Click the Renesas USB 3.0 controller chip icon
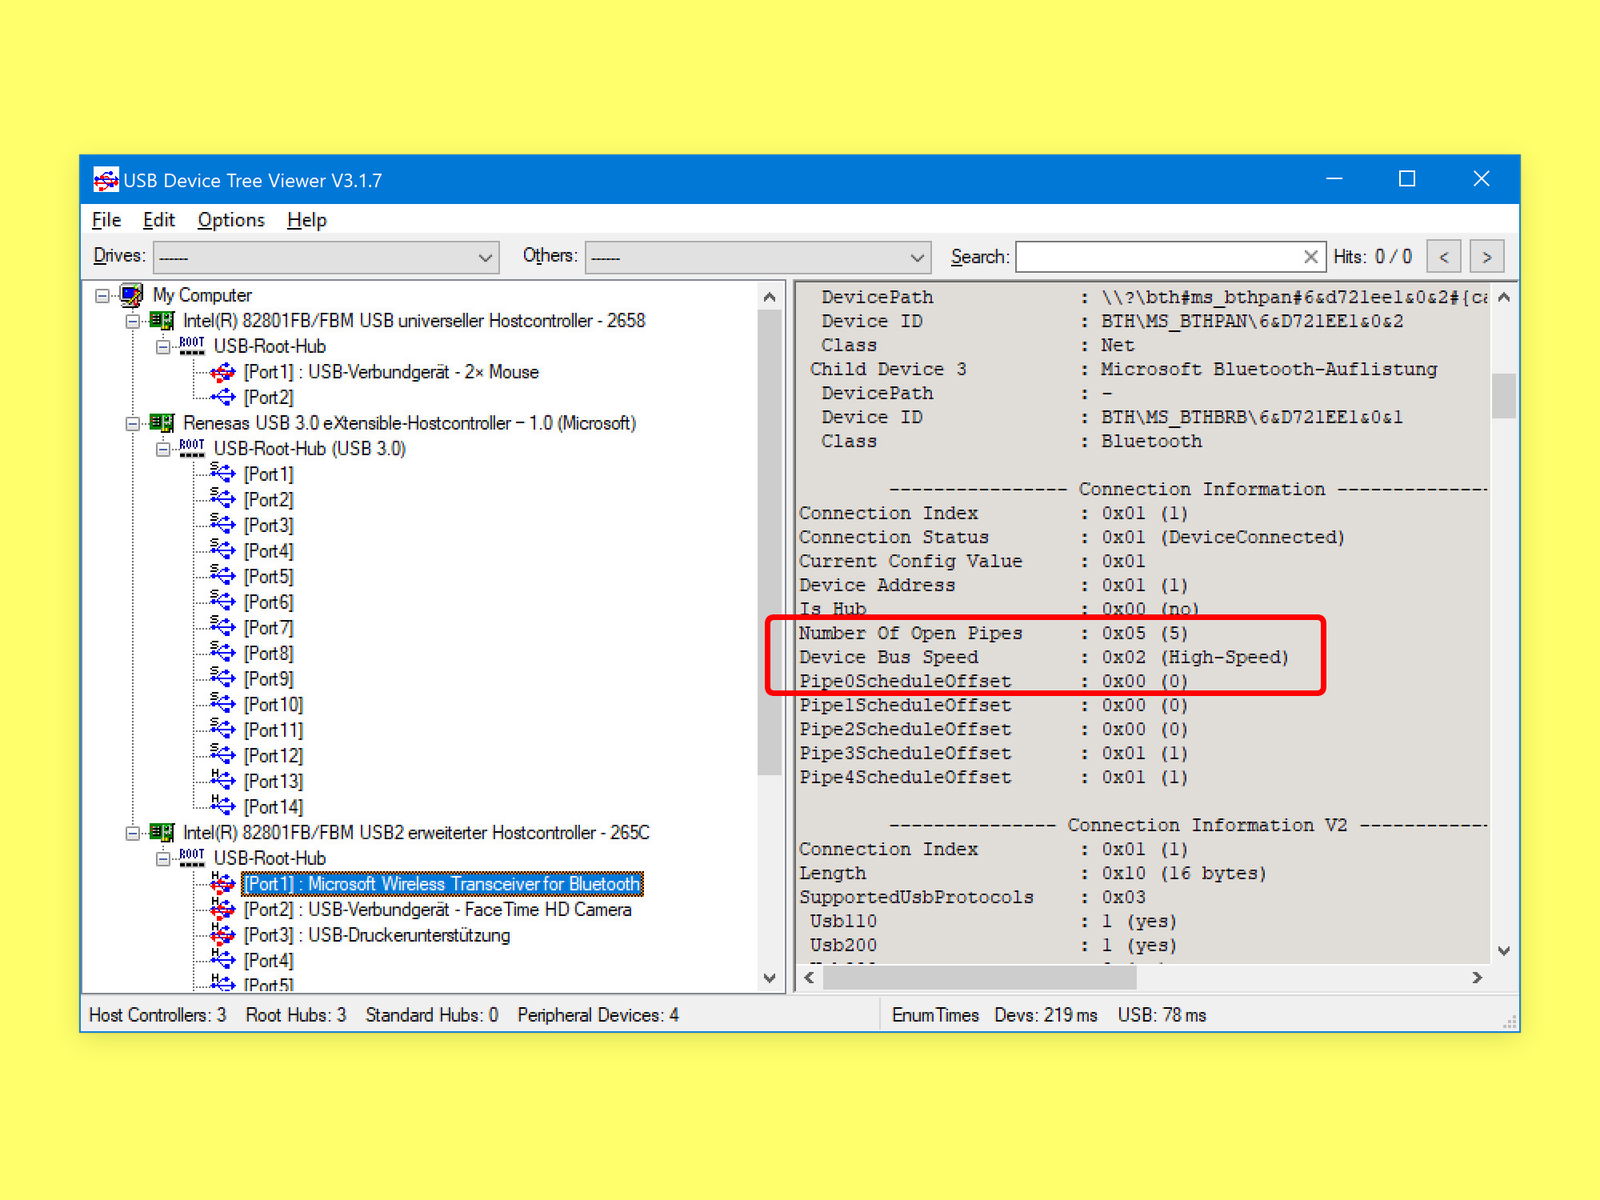This screenshot has width=1600, height=1200. tap(161, 423)
